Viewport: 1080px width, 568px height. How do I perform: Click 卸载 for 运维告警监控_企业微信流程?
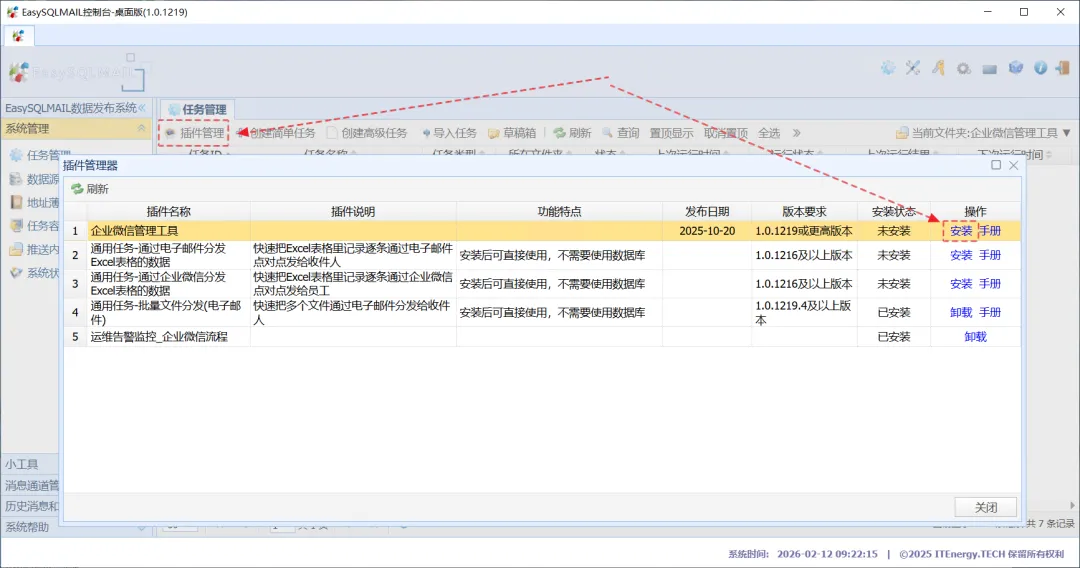pyautogui.click(x=975, y=337)
